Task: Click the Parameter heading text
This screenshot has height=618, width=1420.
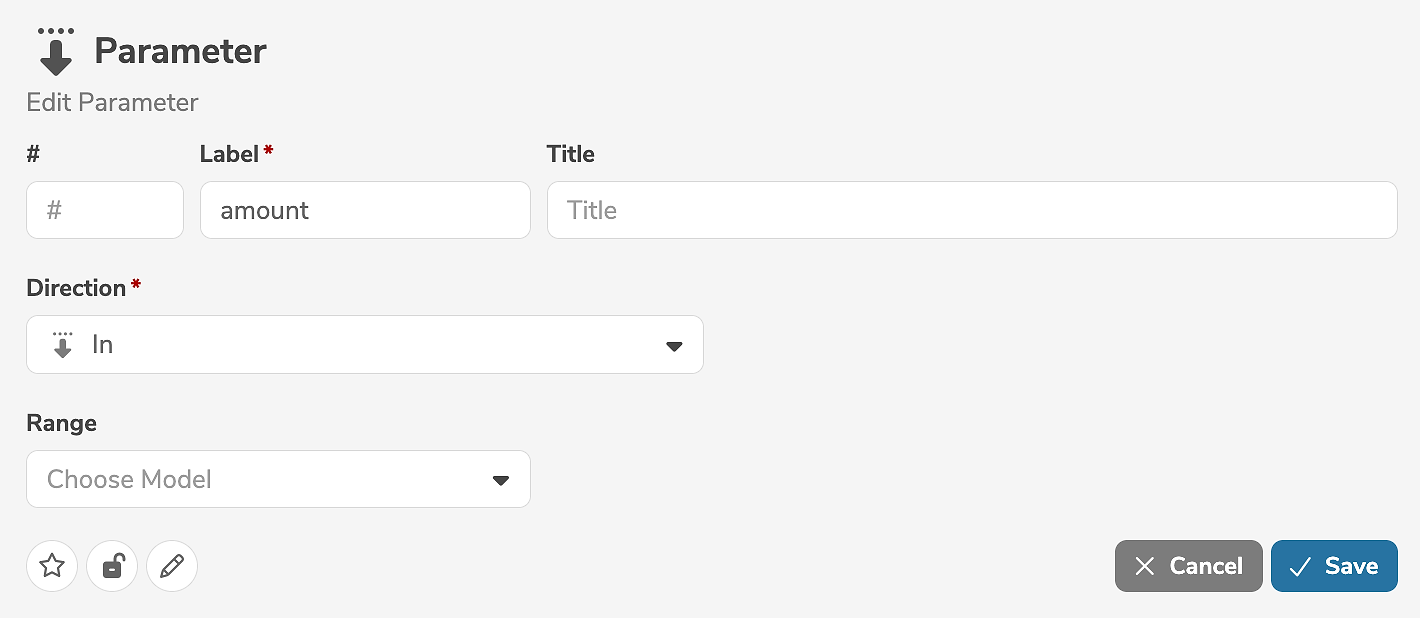Action: point(180,51)
